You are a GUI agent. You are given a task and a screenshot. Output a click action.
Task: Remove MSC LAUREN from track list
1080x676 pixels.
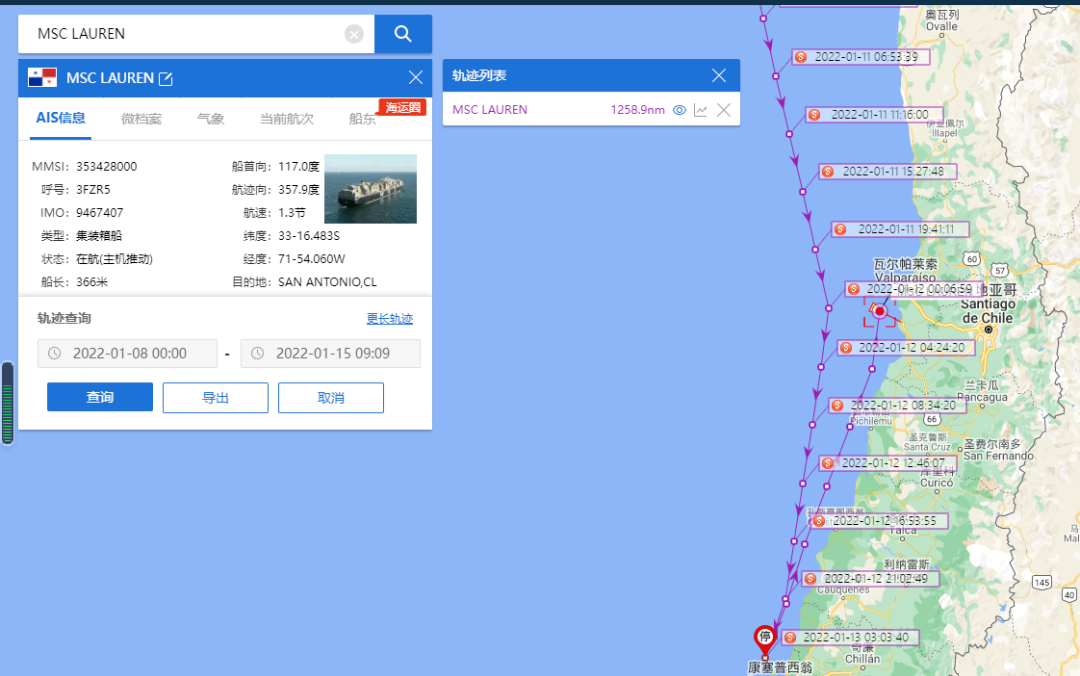click(x=723, y=110)
